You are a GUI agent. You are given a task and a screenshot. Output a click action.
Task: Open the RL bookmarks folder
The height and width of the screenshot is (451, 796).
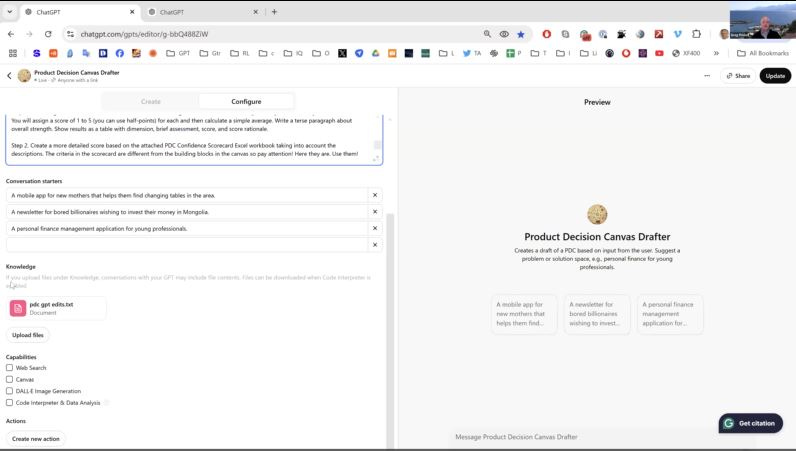point(240,53)
